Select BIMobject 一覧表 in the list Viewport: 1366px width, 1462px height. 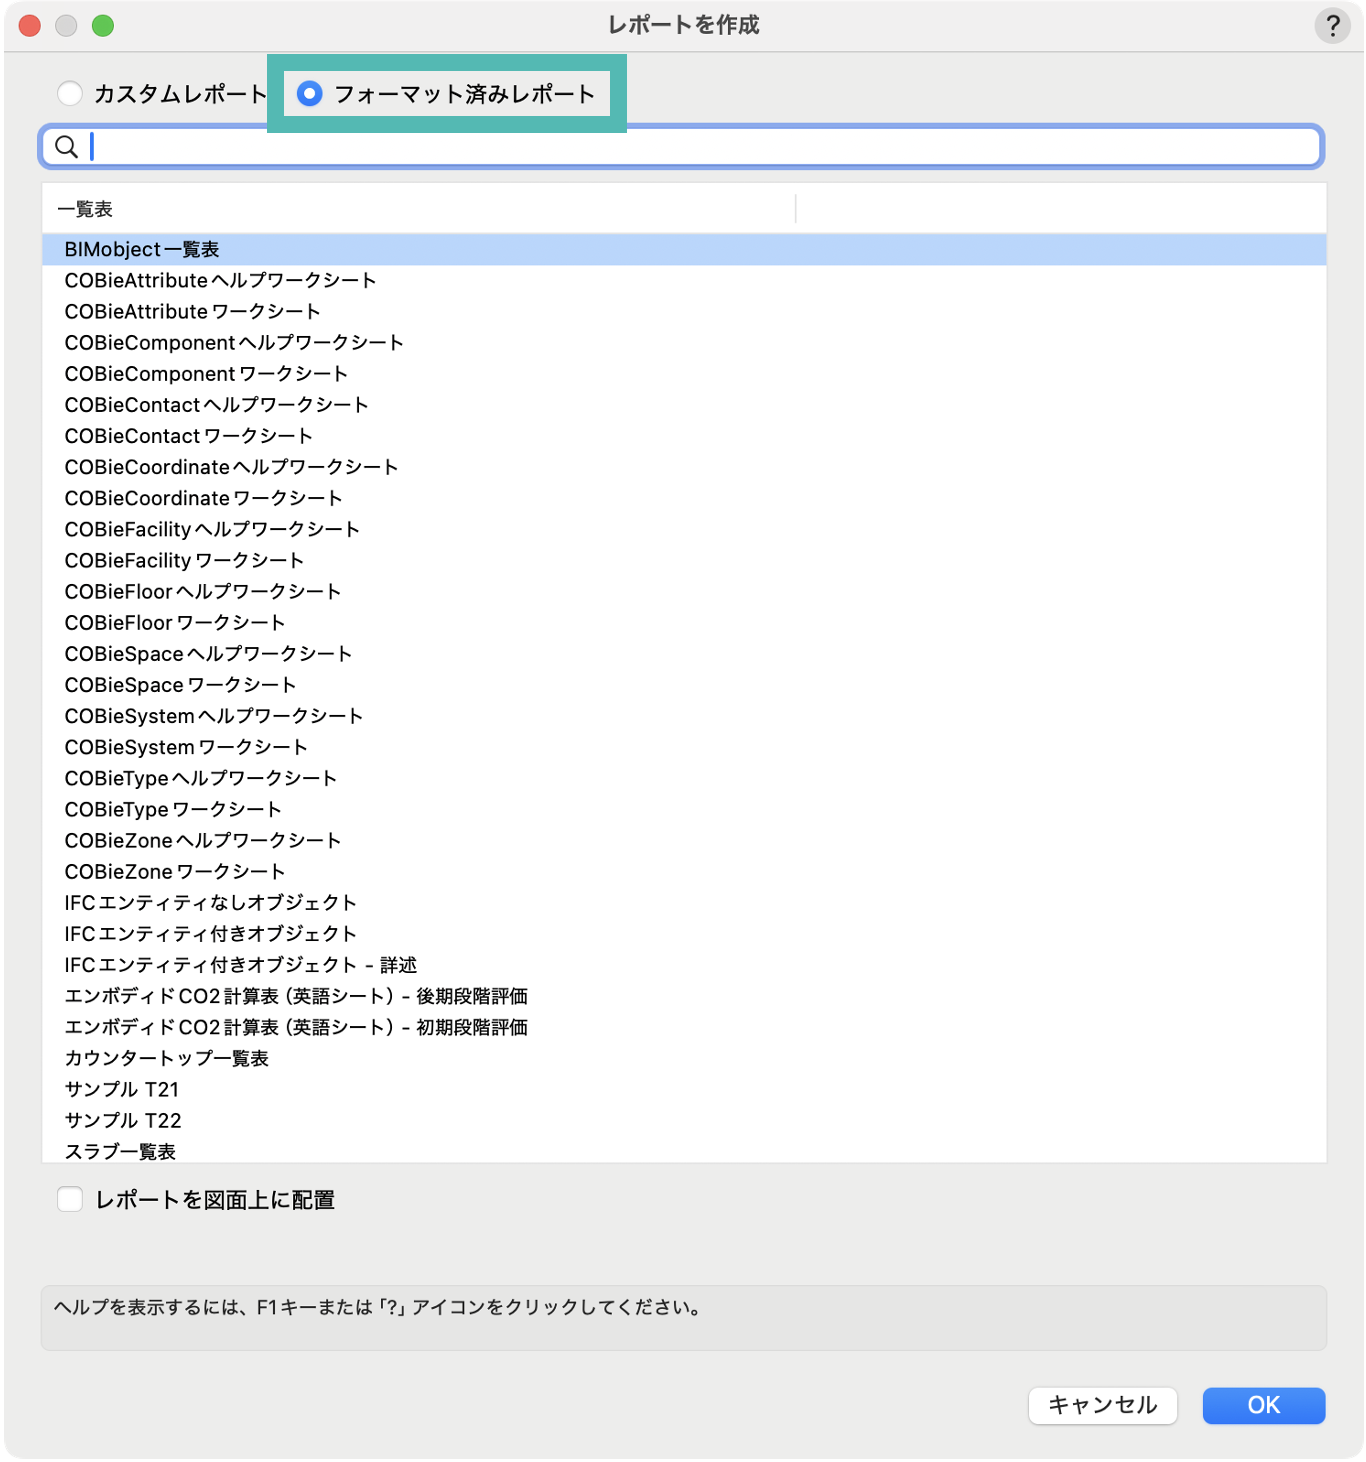click(142, 250)
